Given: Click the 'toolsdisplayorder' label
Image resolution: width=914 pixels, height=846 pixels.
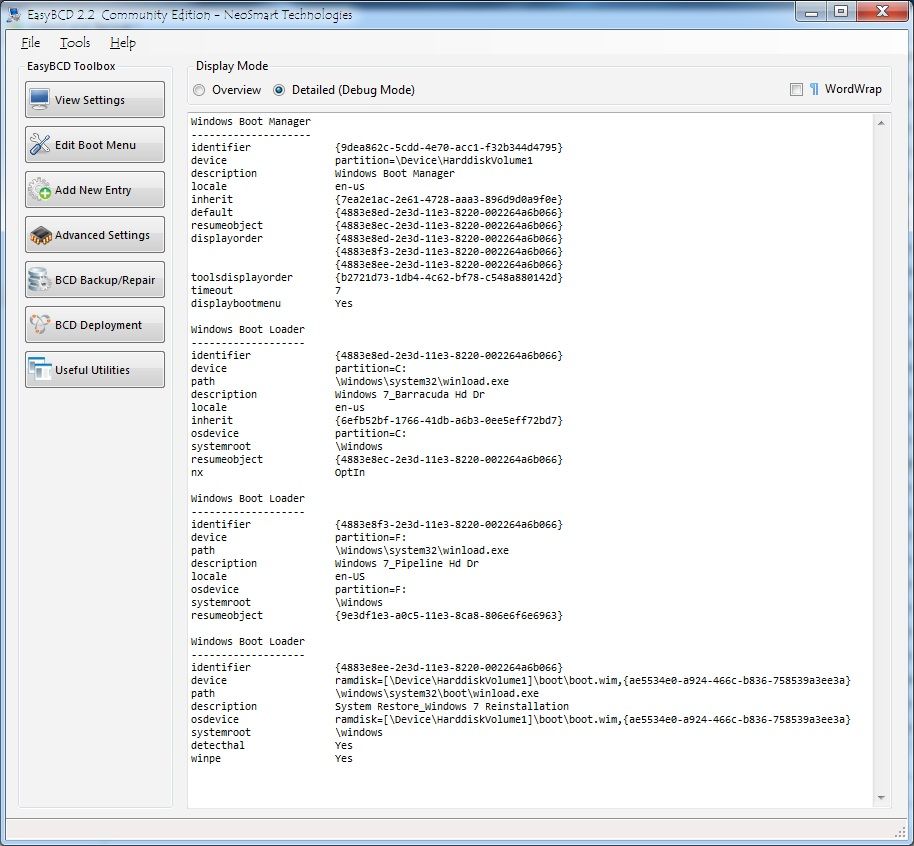Looking at the screenshot, I should coord(242,278).
